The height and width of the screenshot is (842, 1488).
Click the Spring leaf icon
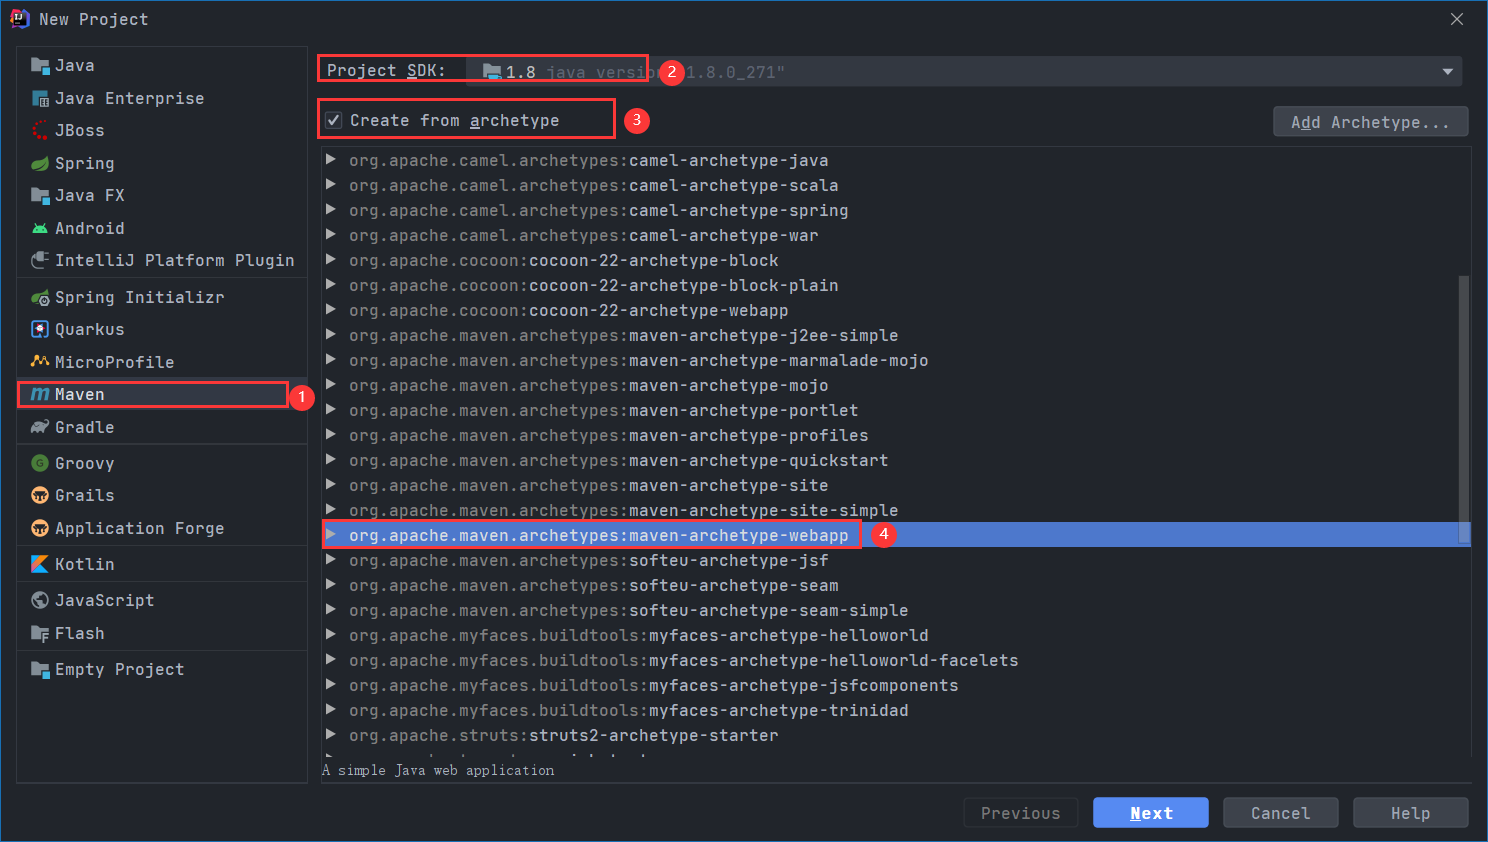40,163
